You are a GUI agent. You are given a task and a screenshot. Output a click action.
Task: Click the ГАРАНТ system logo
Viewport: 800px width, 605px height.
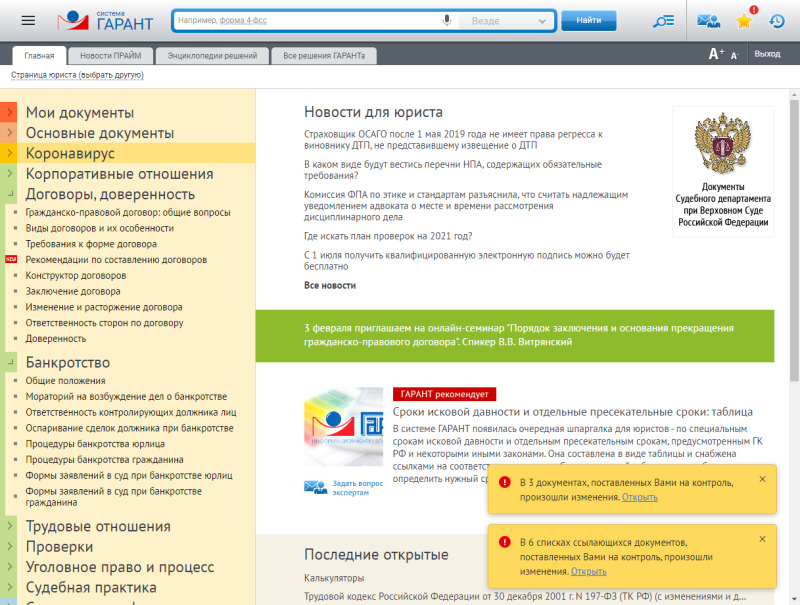coord(105,20)
